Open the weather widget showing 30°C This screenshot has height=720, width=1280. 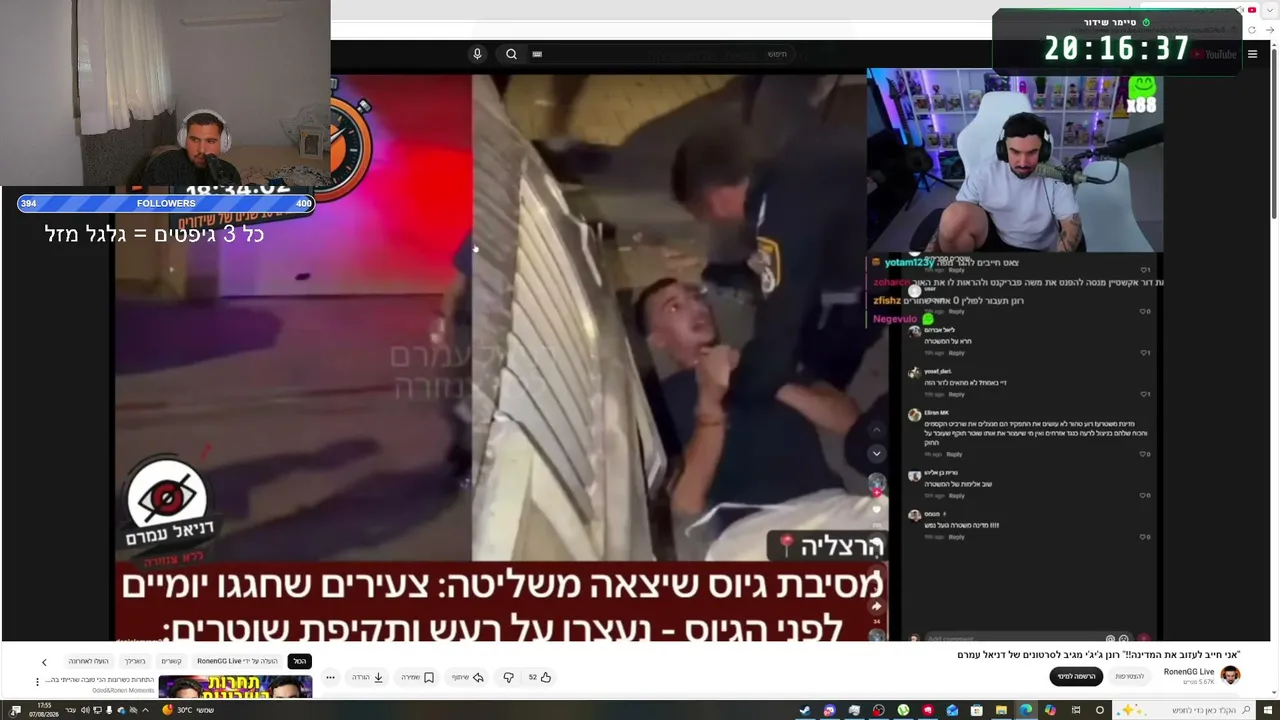pyautogui.click(x=188, y=710)
